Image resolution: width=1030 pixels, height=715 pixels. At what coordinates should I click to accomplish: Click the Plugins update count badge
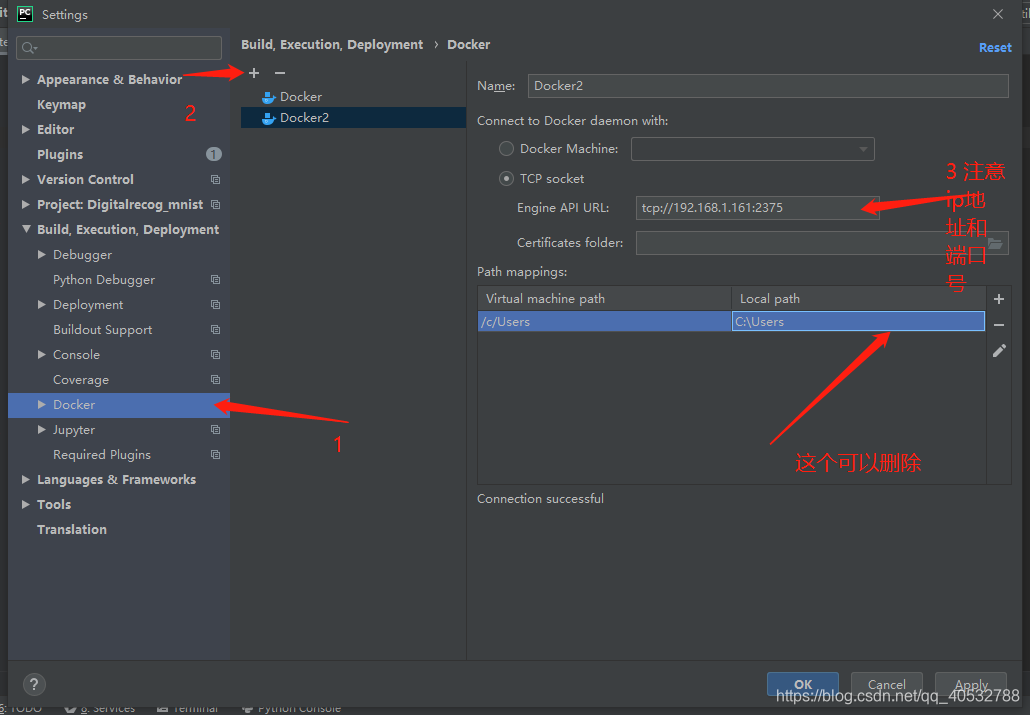click(213, 154)
